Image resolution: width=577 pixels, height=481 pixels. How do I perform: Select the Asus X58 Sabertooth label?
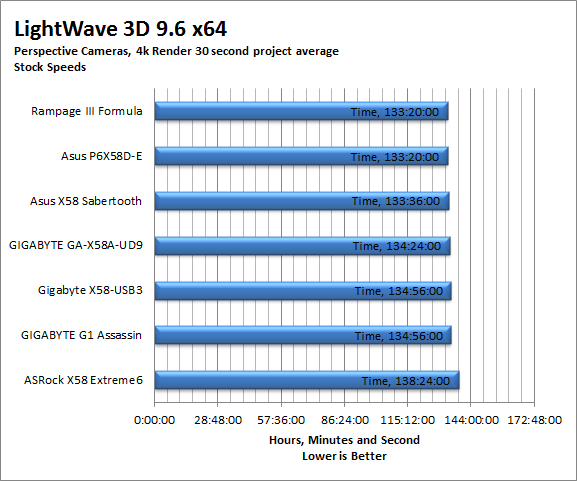86,201
